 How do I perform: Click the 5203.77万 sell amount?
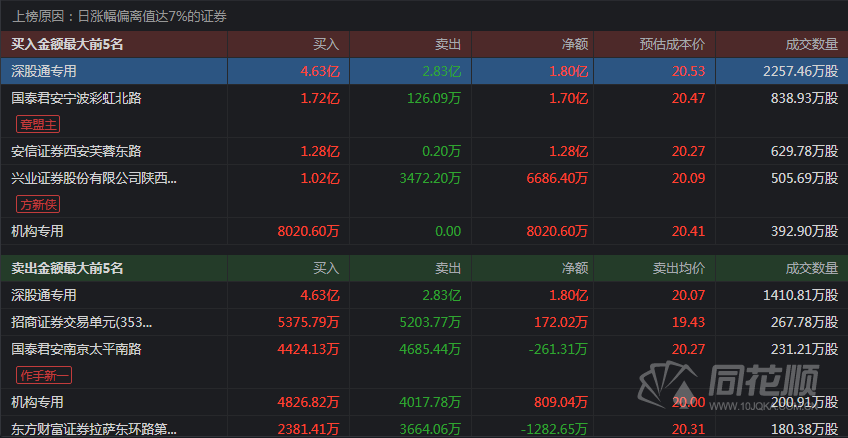tap(430, 322)
